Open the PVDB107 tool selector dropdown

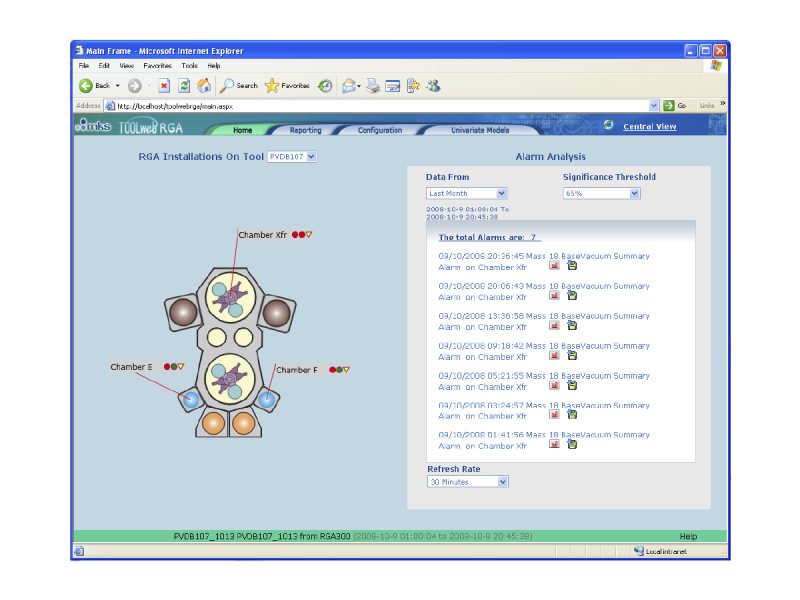[311, 156]
